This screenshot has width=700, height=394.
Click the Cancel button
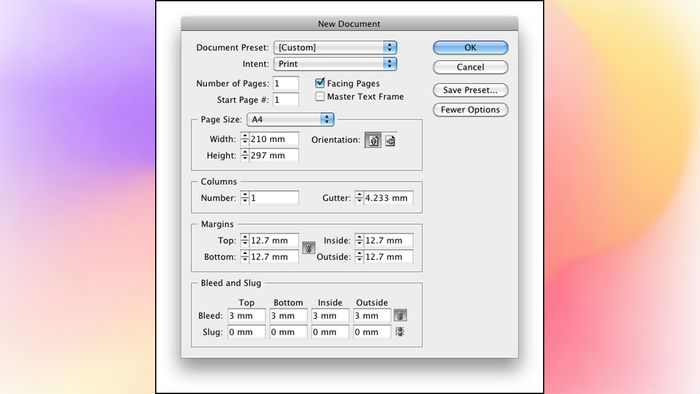[x=471, y=67]
